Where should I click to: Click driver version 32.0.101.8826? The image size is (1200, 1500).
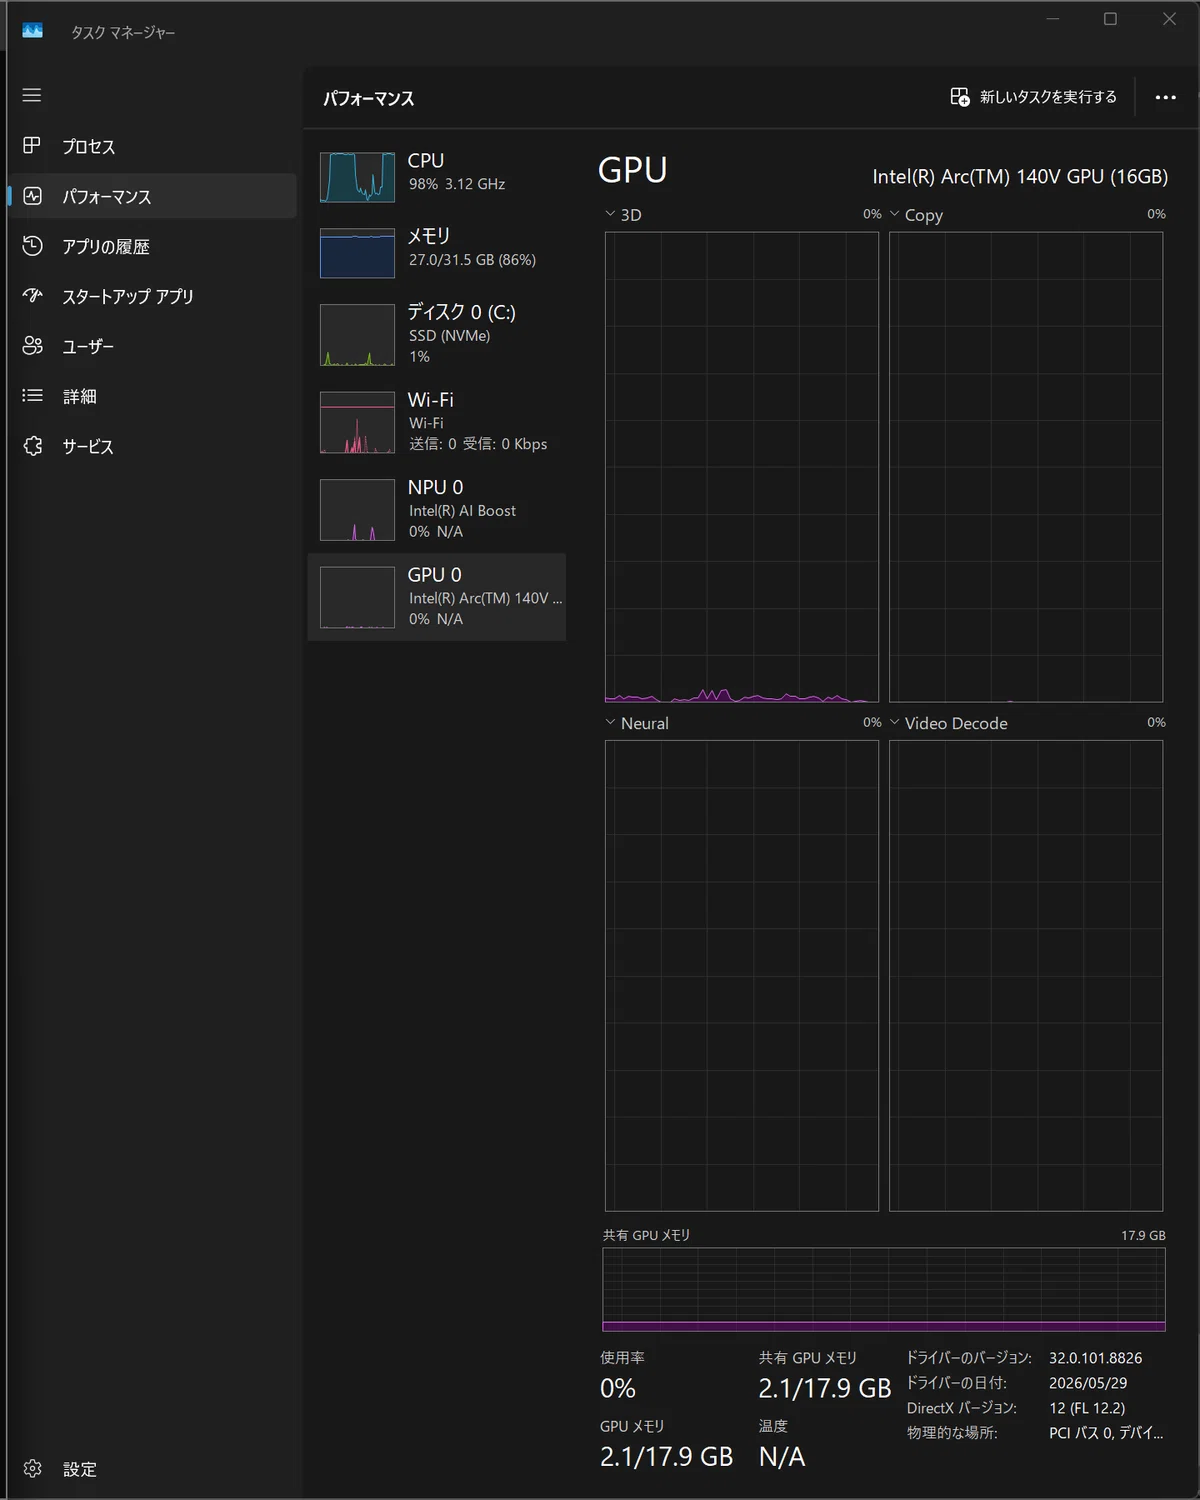(1095, 1358)
